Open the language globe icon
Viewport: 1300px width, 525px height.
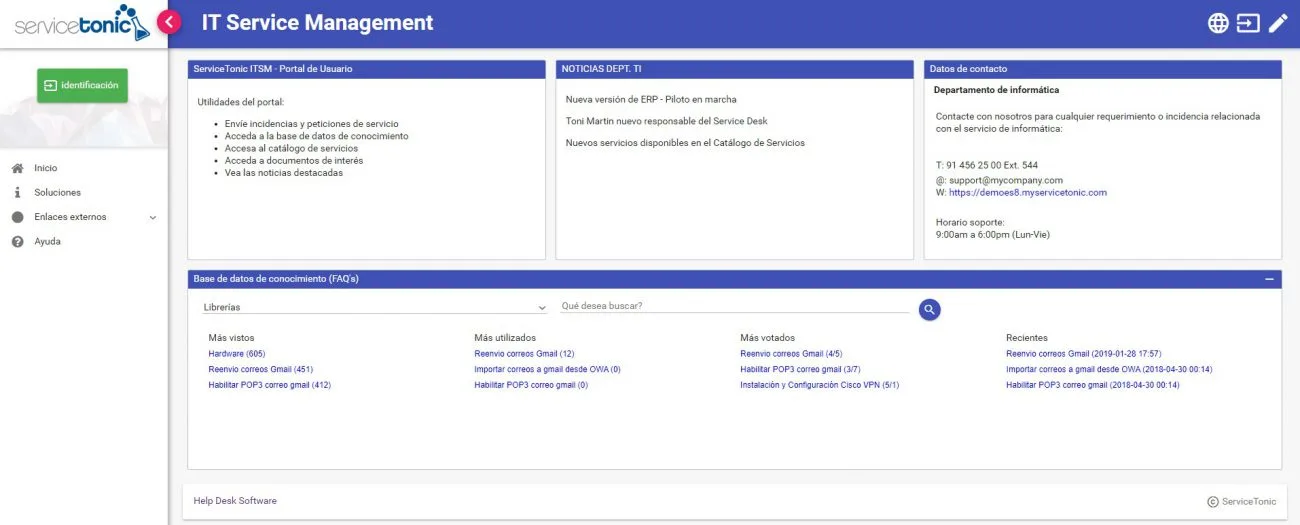pyautogui.click(x=1218, y=23)
